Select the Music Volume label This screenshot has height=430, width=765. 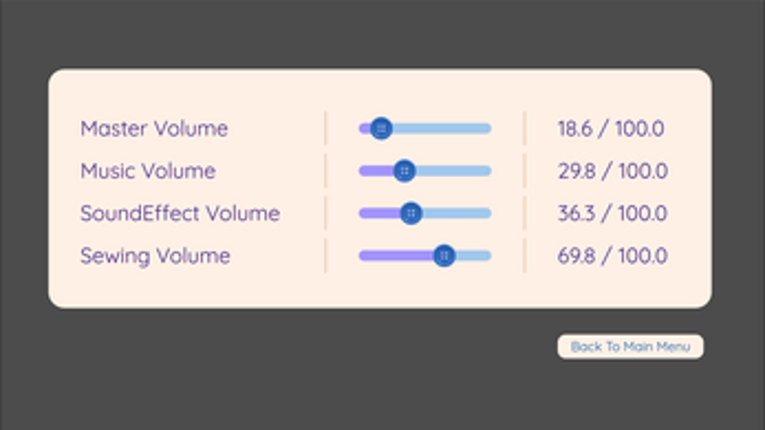click(x=148, y=171)
